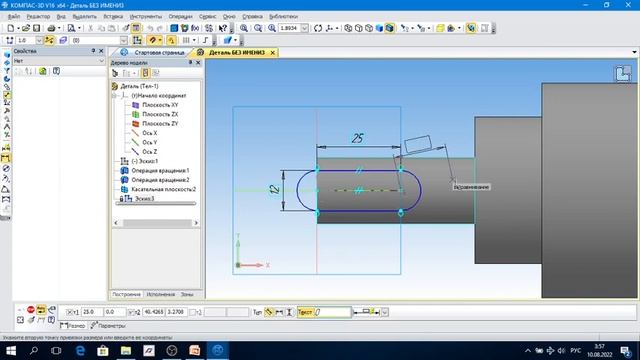Switch to the Исполнения tab

pos(160,294)
